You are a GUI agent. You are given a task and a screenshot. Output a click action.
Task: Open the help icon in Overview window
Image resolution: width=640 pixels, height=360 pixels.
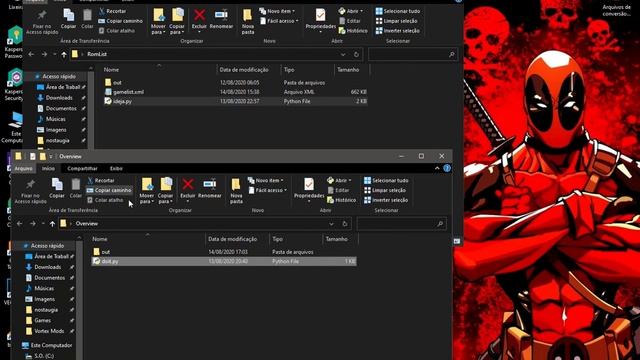click(x=447, y=168)
